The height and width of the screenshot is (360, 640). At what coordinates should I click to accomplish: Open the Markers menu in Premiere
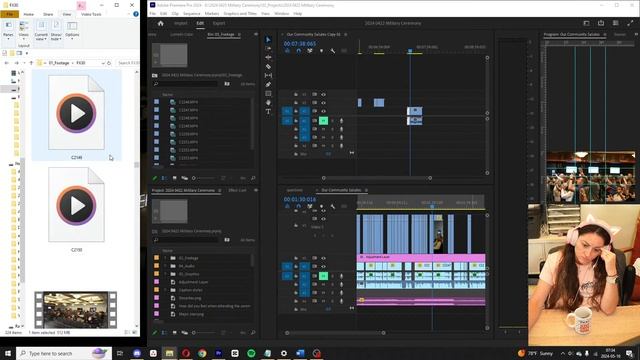212,13
